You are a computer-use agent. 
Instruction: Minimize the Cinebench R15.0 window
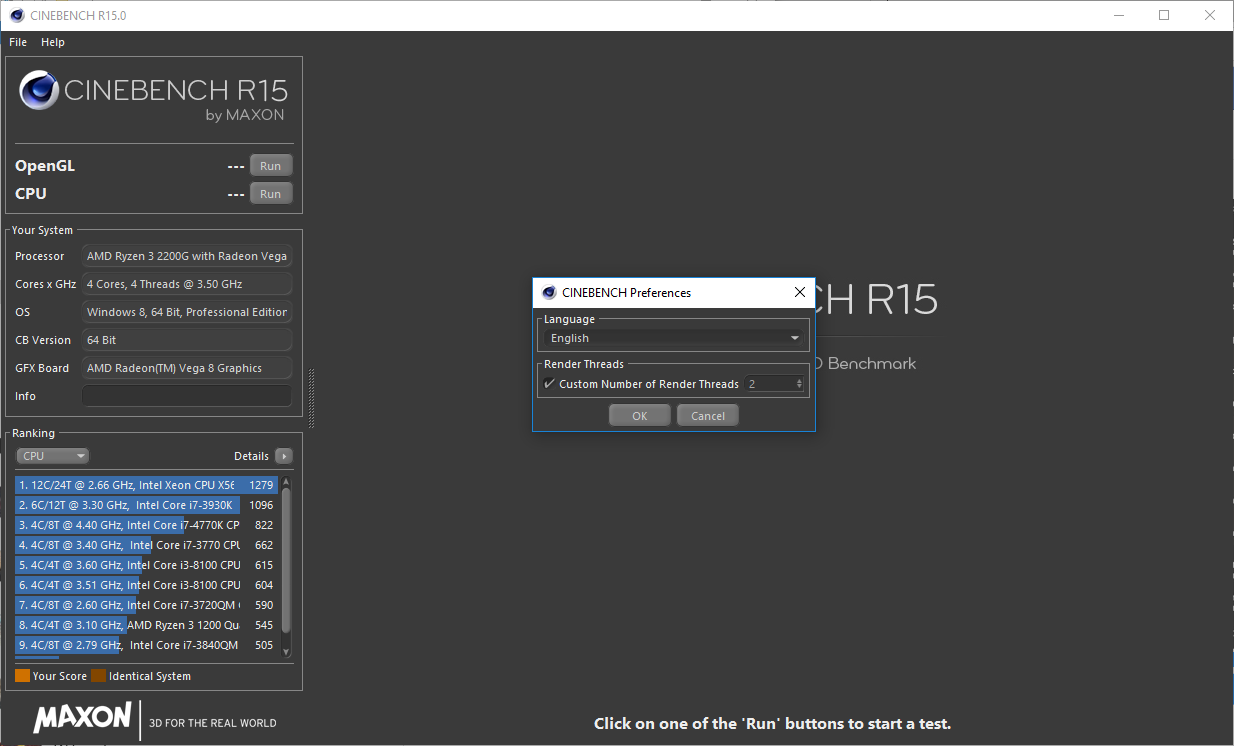pos(1118,15)
